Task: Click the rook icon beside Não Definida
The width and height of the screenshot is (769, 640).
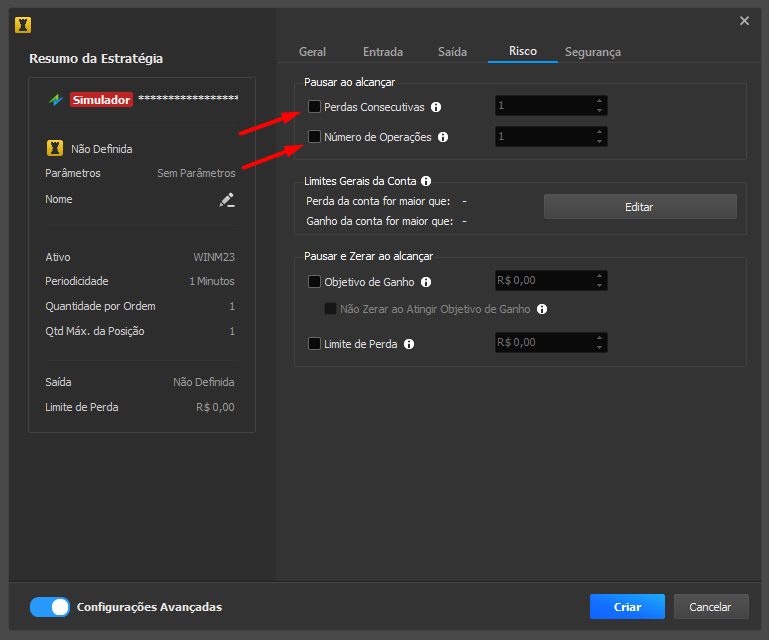Action: click(55, 148)
